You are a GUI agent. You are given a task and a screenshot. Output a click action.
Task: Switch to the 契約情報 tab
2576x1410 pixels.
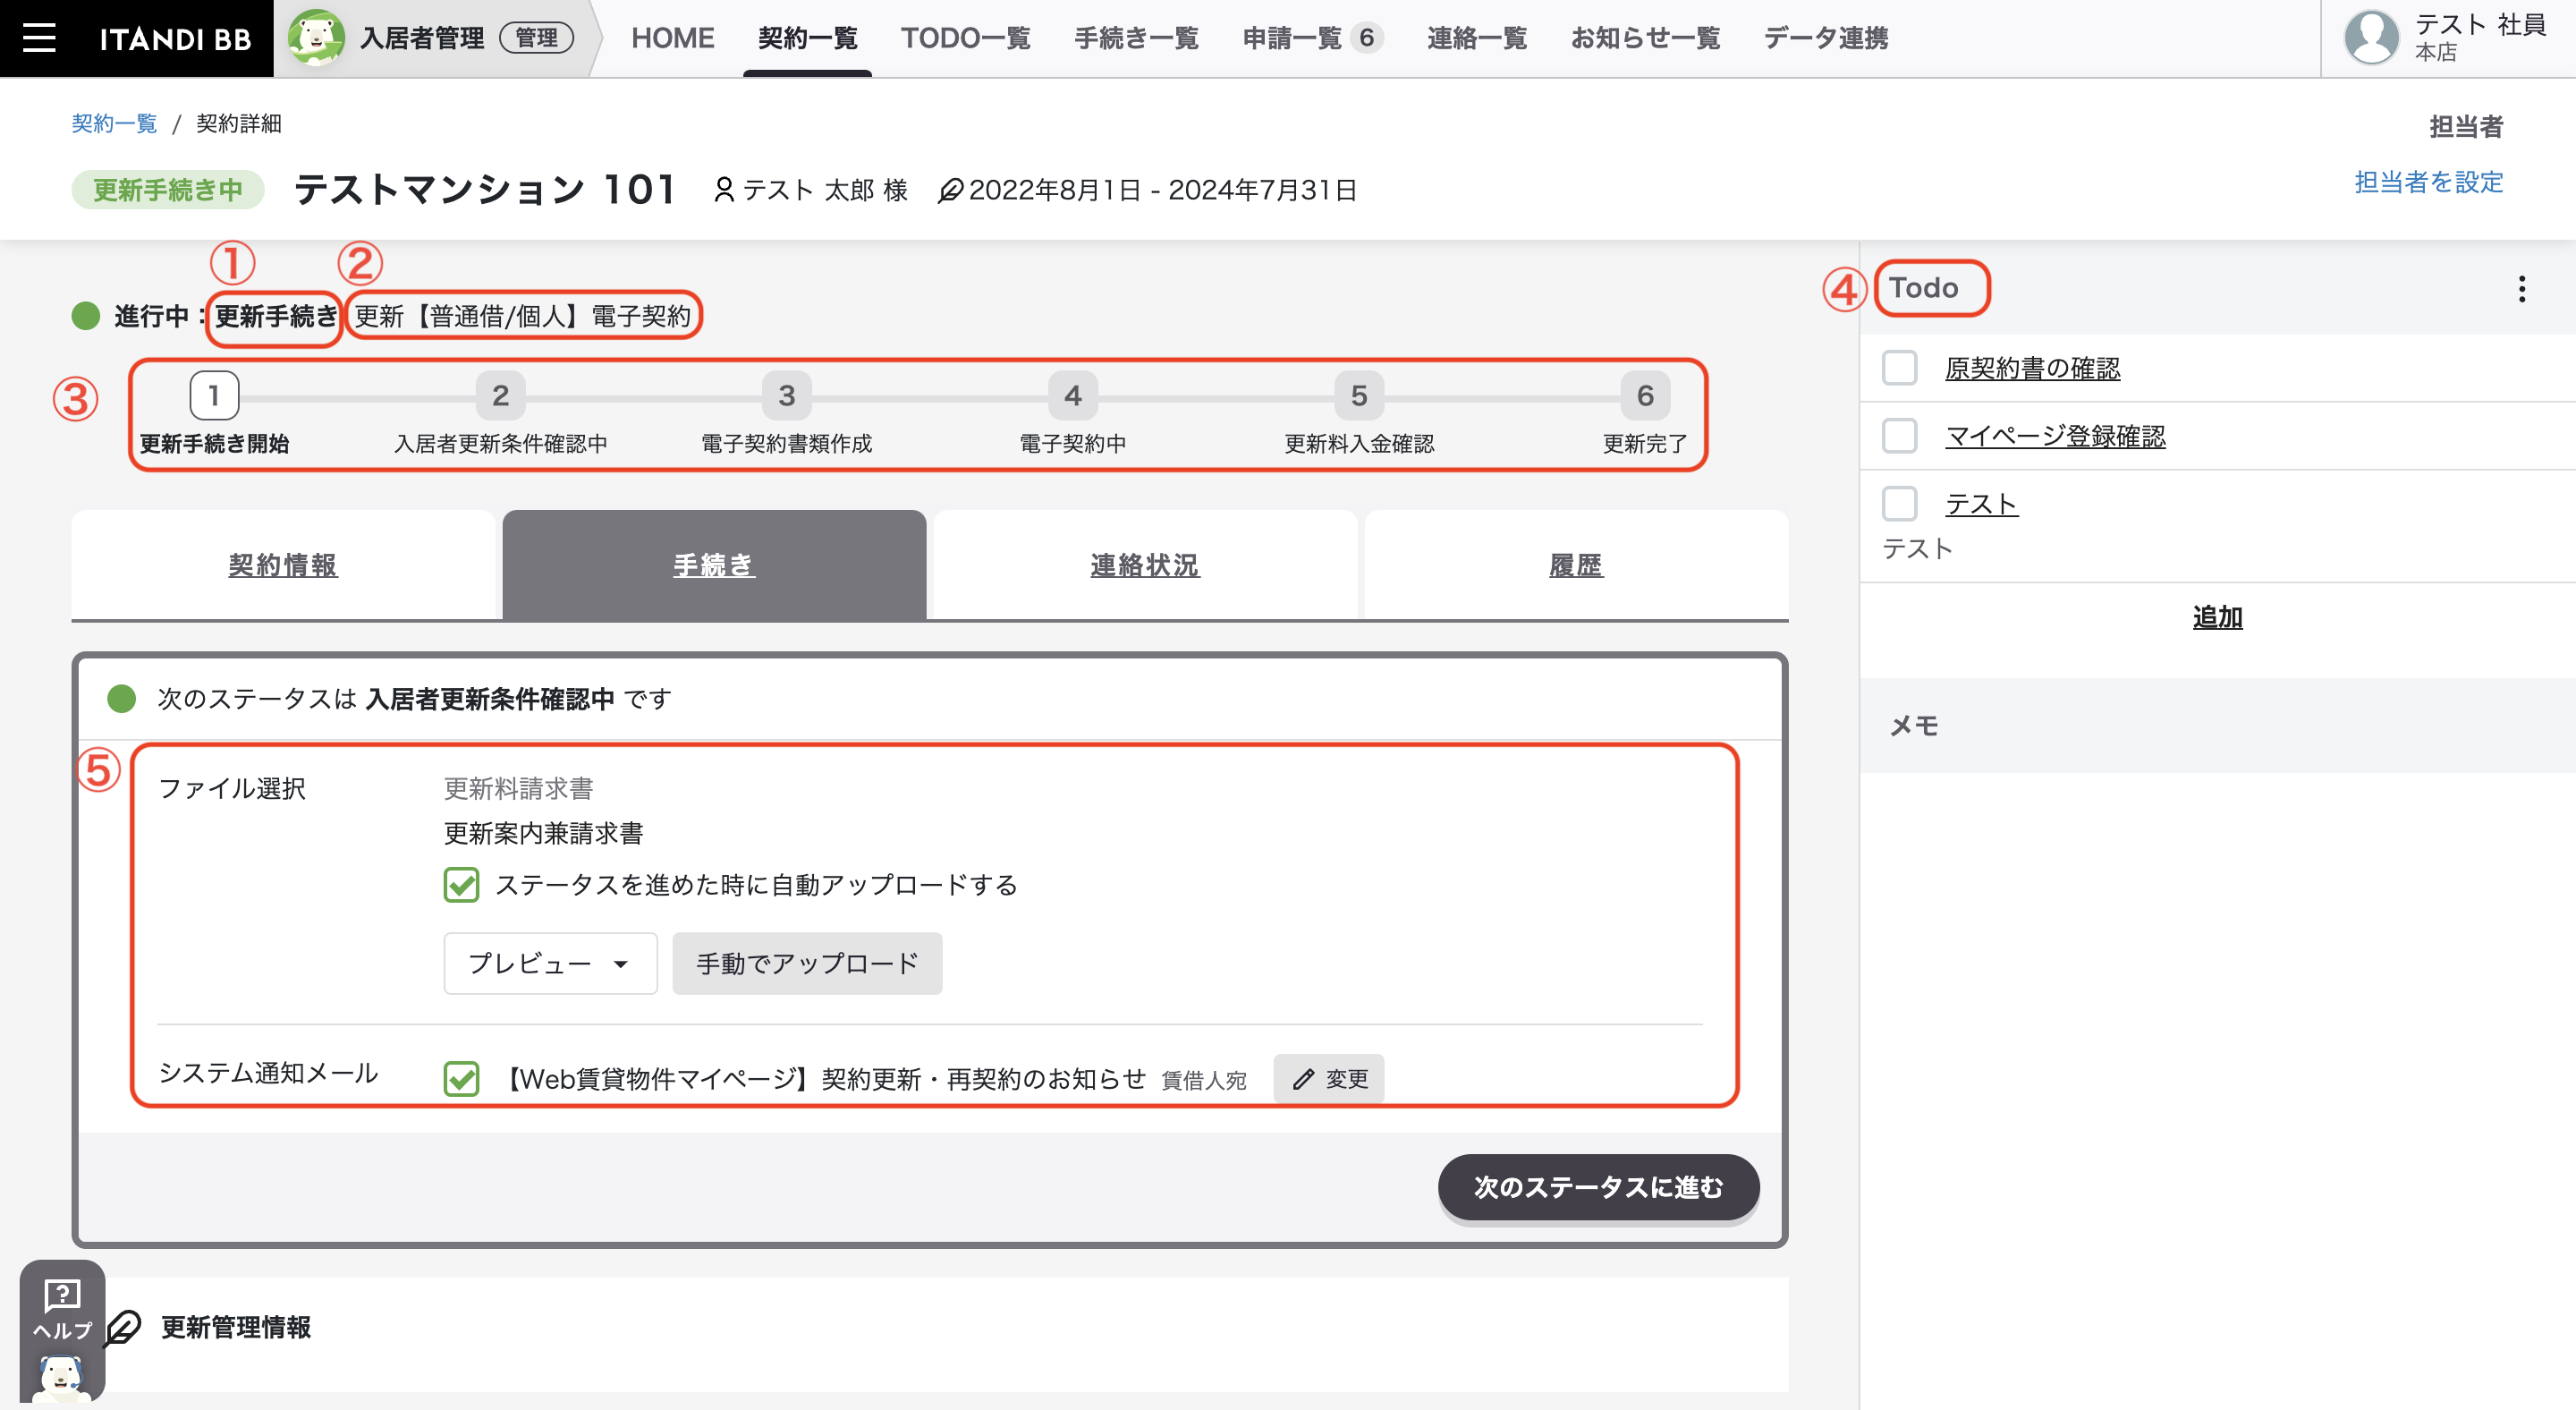283,565
